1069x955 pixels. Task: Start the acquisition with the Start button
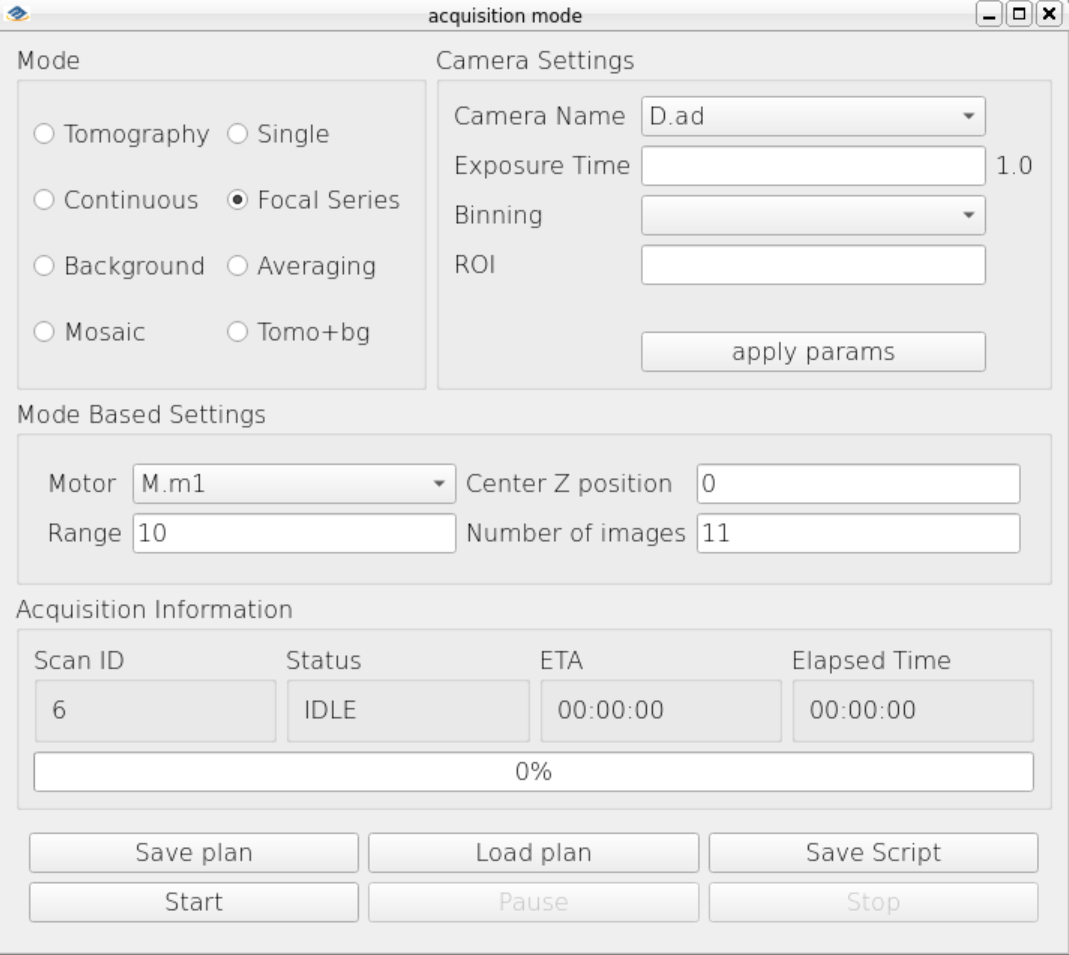[194, 903]
